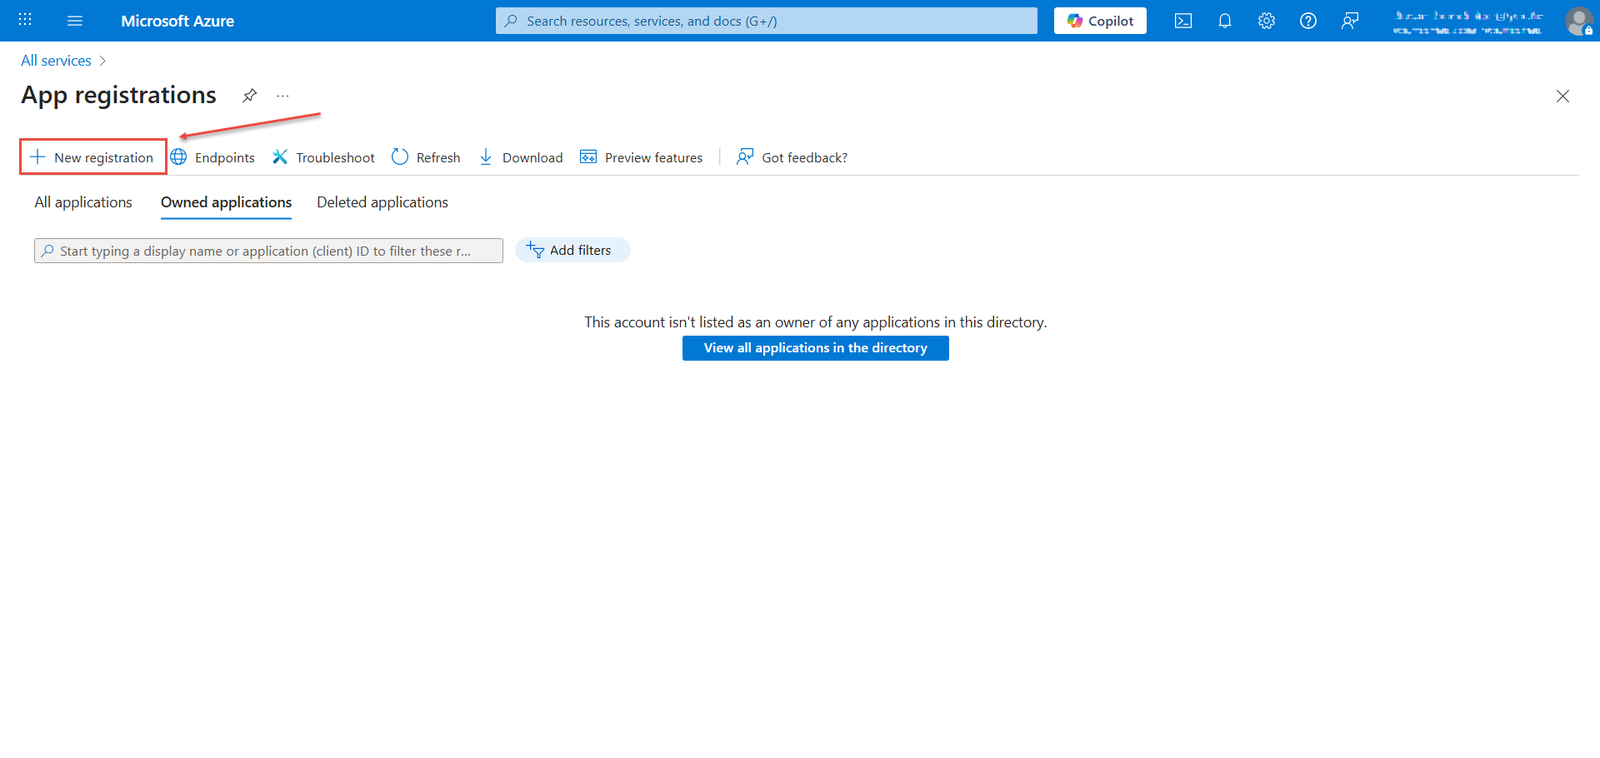
Task: Open the Add filters option
Action: [x=571, y=250]
